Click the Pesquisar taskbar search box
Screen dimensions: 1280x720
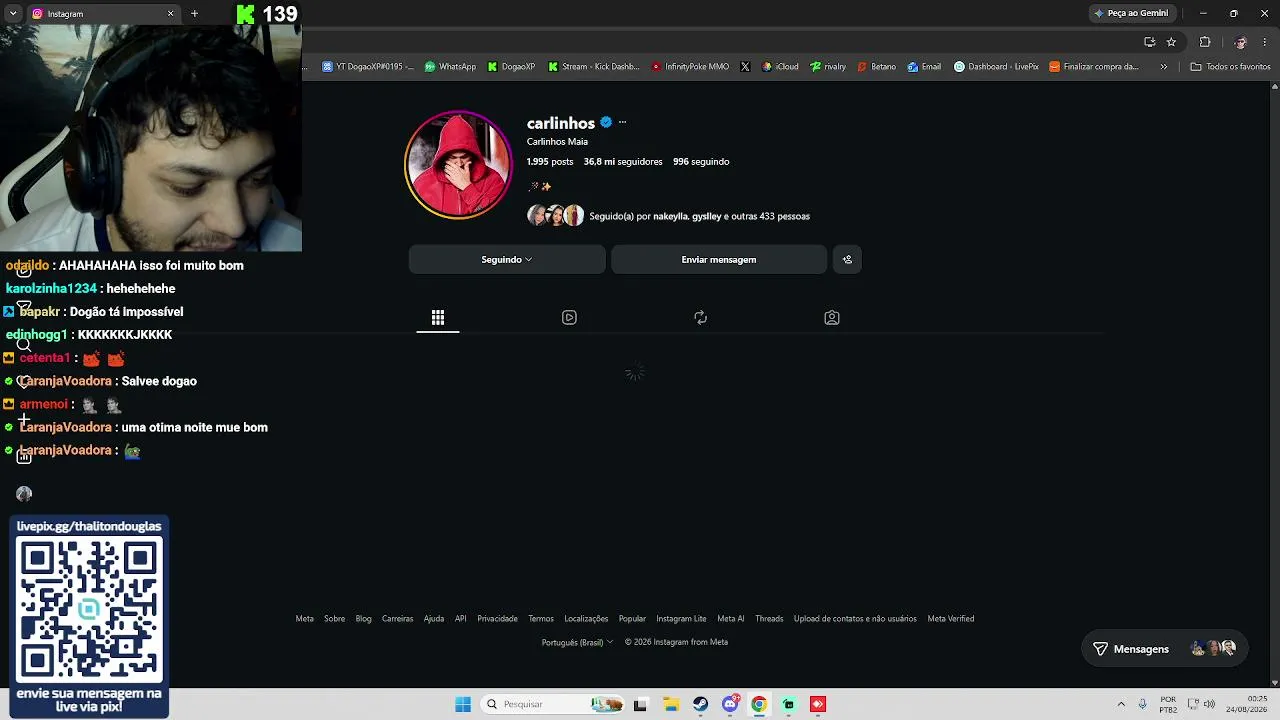pyautogui.click(x=552, y=704)
